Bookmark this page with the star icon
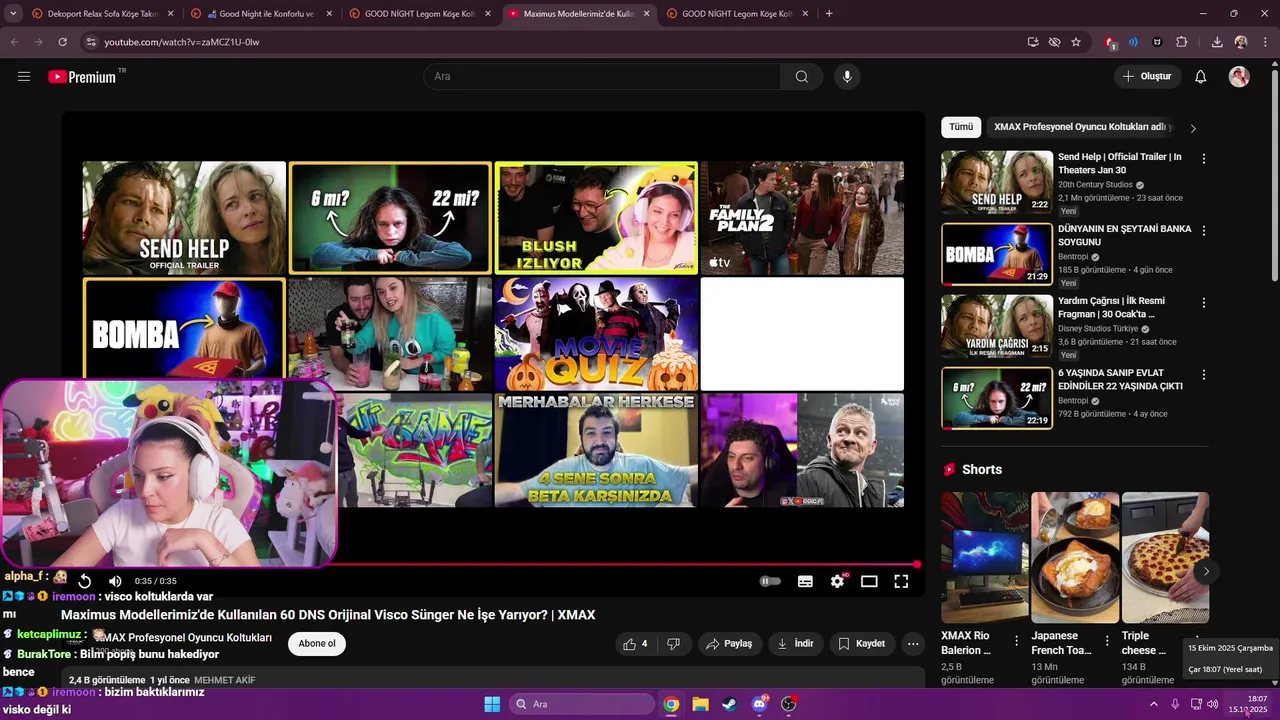The width and height of the screenshot is (1280, 720). 1076,42
